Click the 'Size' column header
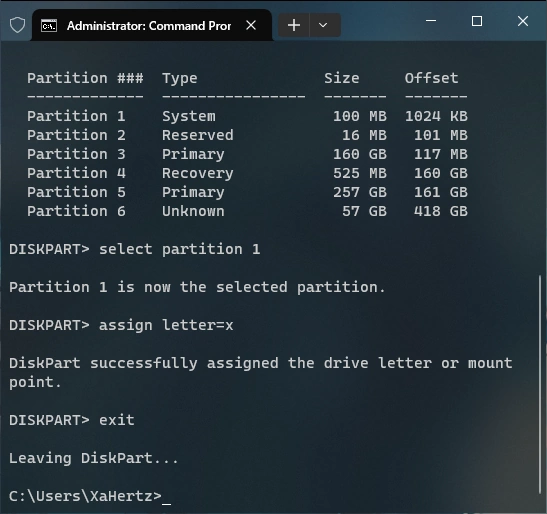Screen dimensions: 547x514 (342, 78)
